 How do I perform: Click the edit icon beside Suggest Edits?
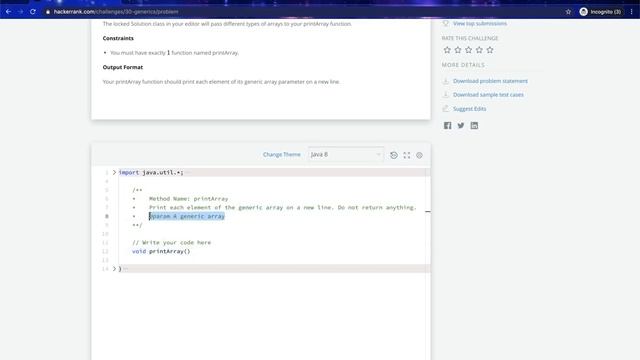446,109
